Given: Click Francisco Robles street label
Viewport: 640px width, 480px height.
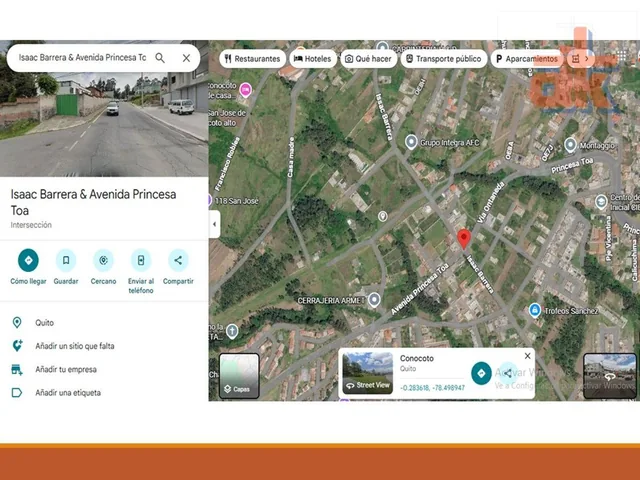Looking at the screenshot, I should tap(228, 164).
